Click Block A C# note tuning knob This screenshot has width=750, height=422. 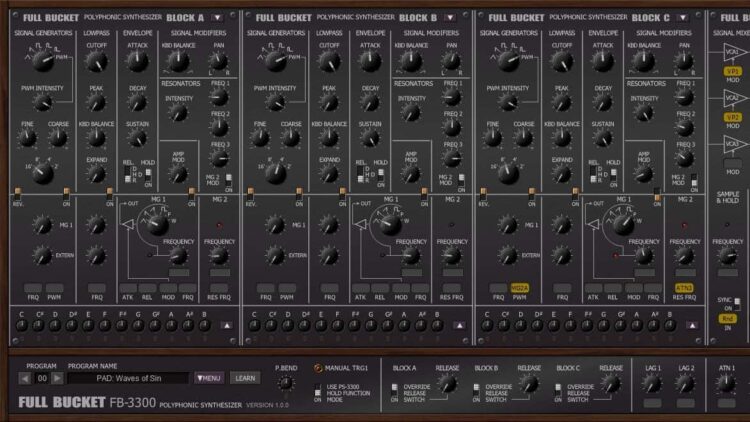[x=38, y=326]
